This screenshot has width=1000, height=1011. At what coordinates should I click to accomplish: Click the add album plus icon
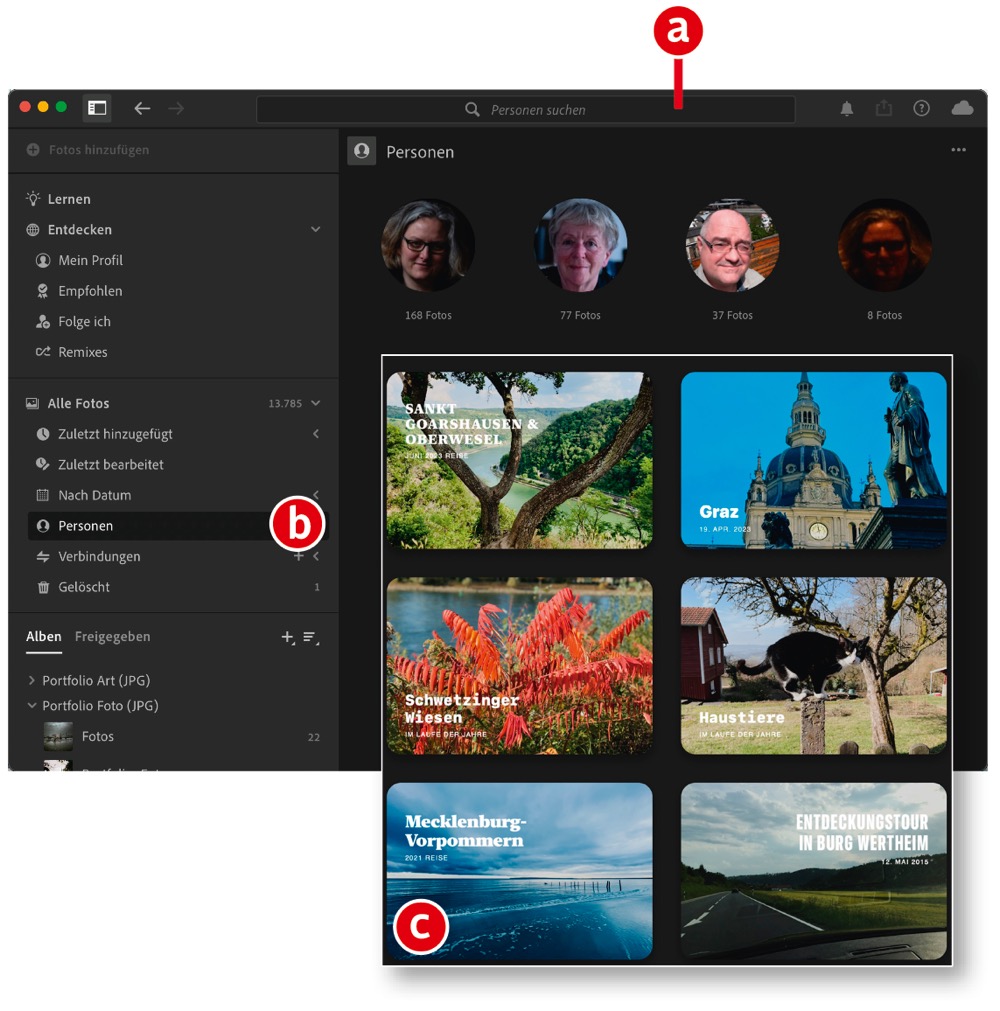[288, 637]
